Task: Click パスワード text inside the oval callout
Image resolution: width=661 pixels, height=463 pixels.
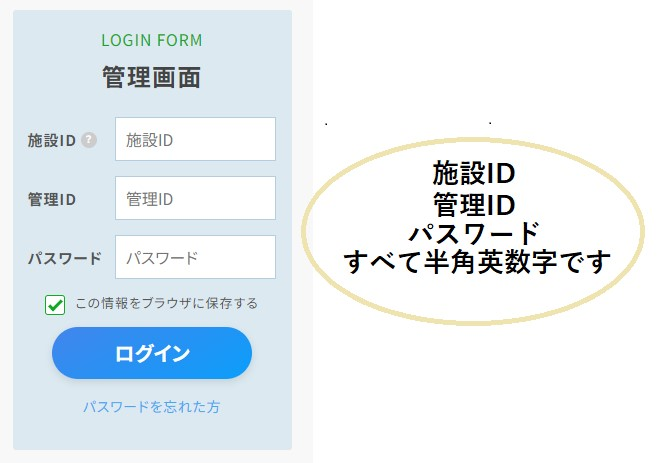Action: (x=473, y=234)
